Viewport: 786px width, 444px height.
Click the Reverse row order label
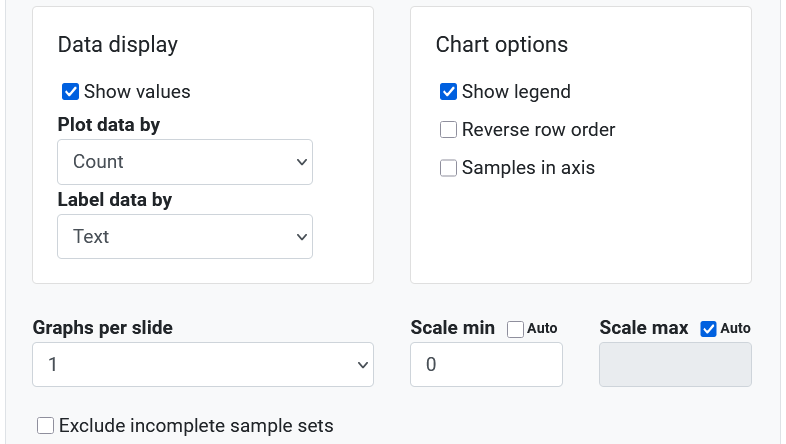(x=538, y=130)
